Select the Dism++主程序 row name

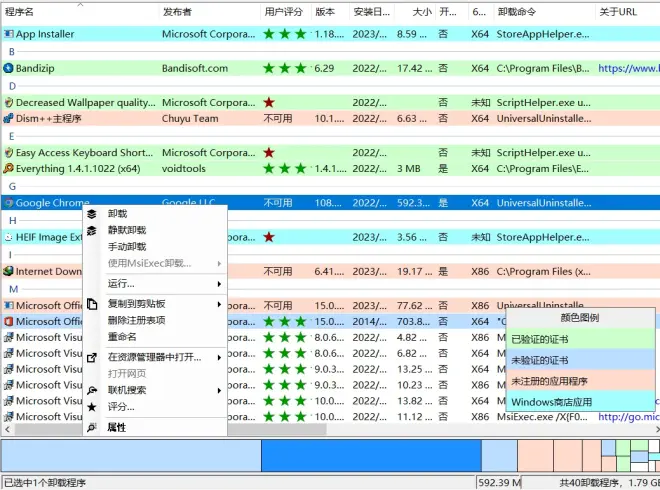tap(48, 118)
